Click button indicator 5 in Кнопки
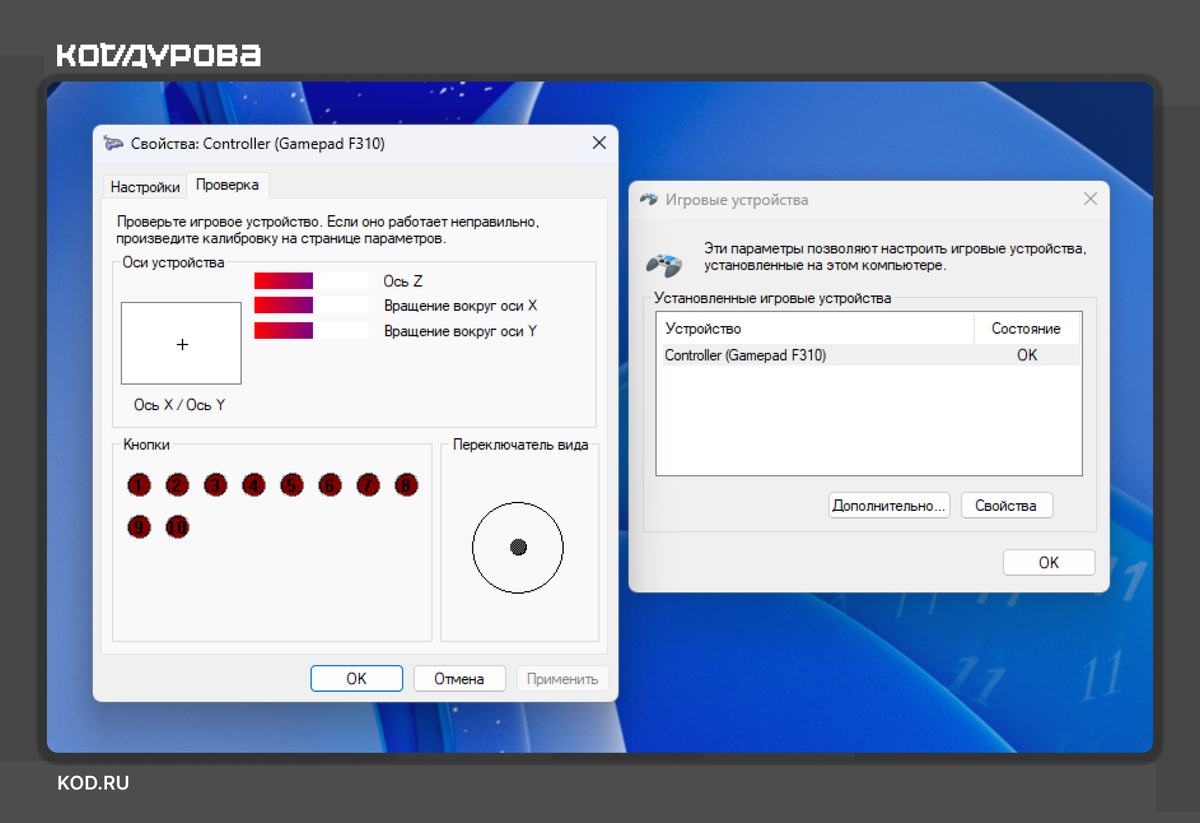 click(291, 486)
